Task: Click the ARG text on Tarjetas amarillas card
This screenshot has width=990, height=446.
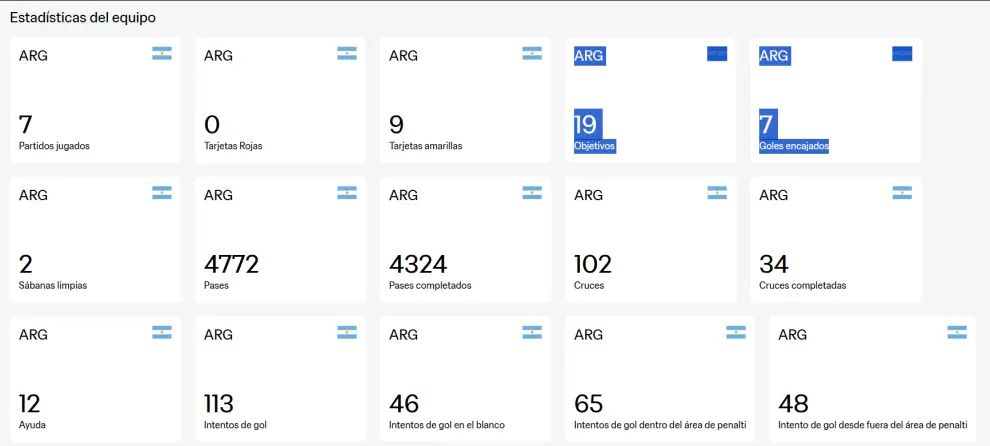Action: [x=403, y=56]
